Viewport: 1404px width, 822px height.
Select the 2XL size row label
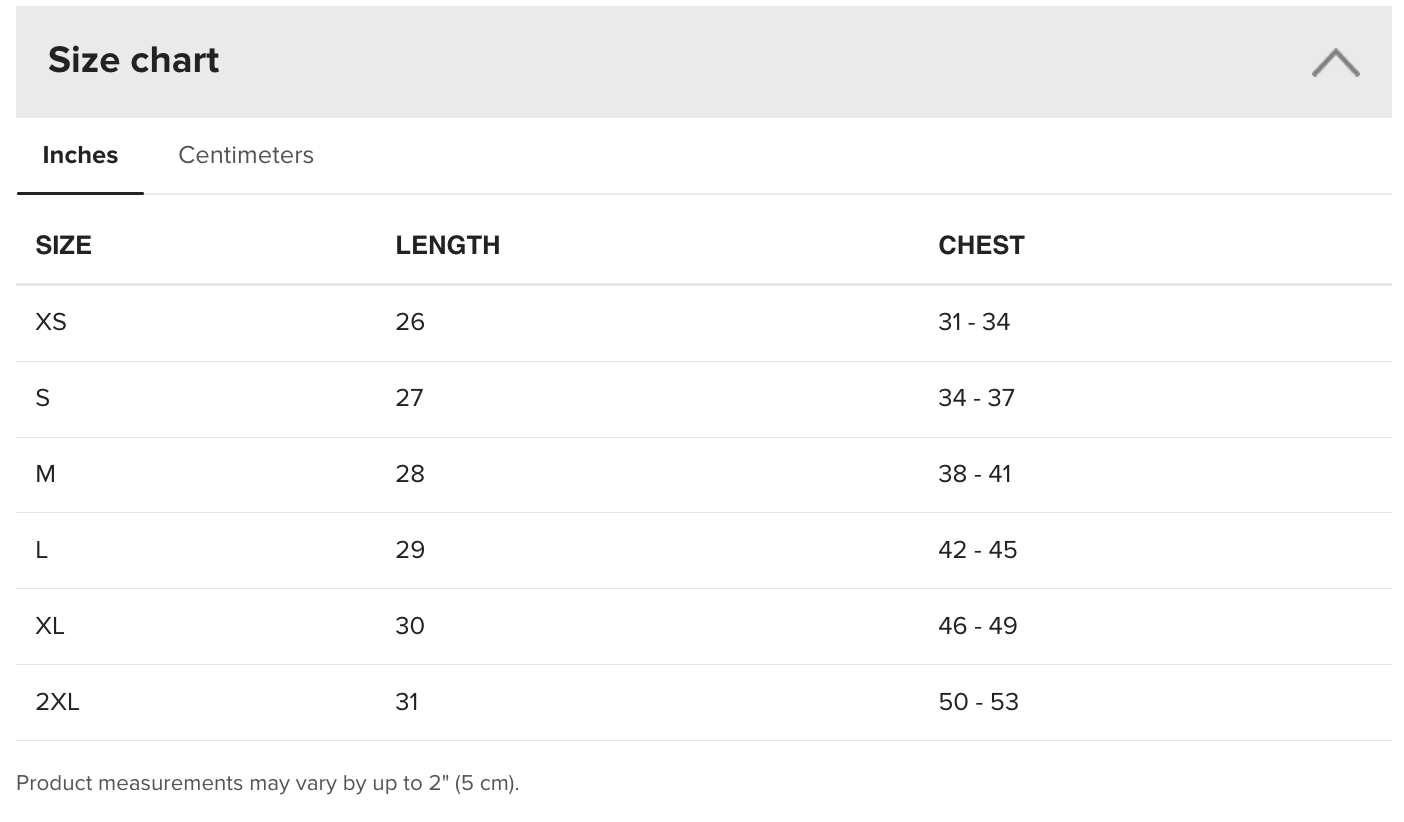click(57, 702)
